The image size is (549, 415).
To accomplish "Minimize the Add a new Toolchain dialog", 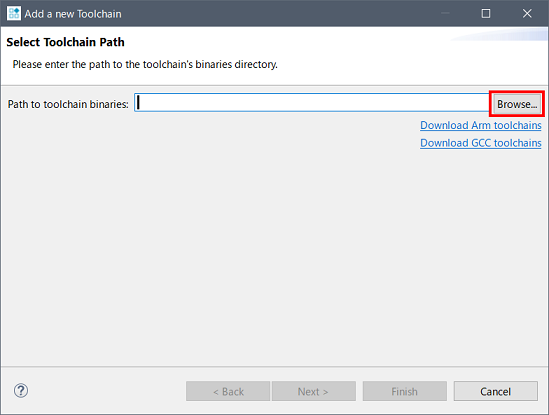I will tap(445, 14).
